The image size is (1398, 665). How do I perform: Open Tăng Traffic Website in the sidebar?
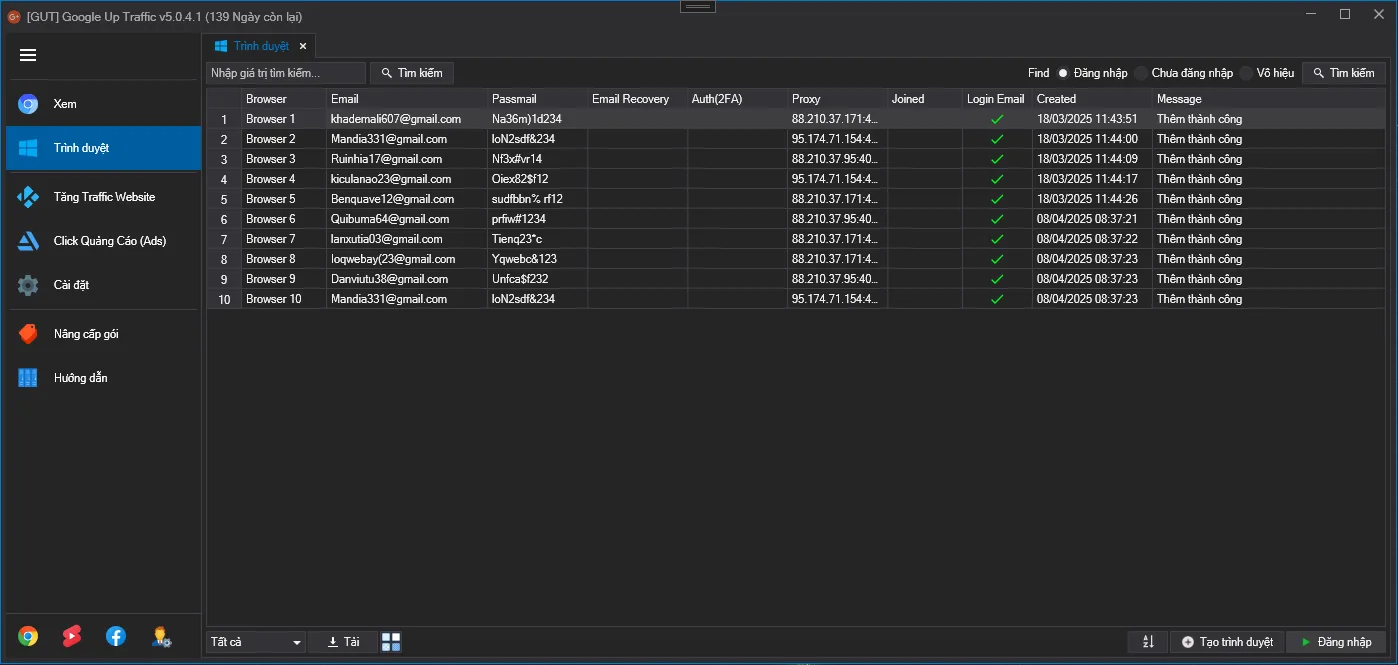(104, 197)
